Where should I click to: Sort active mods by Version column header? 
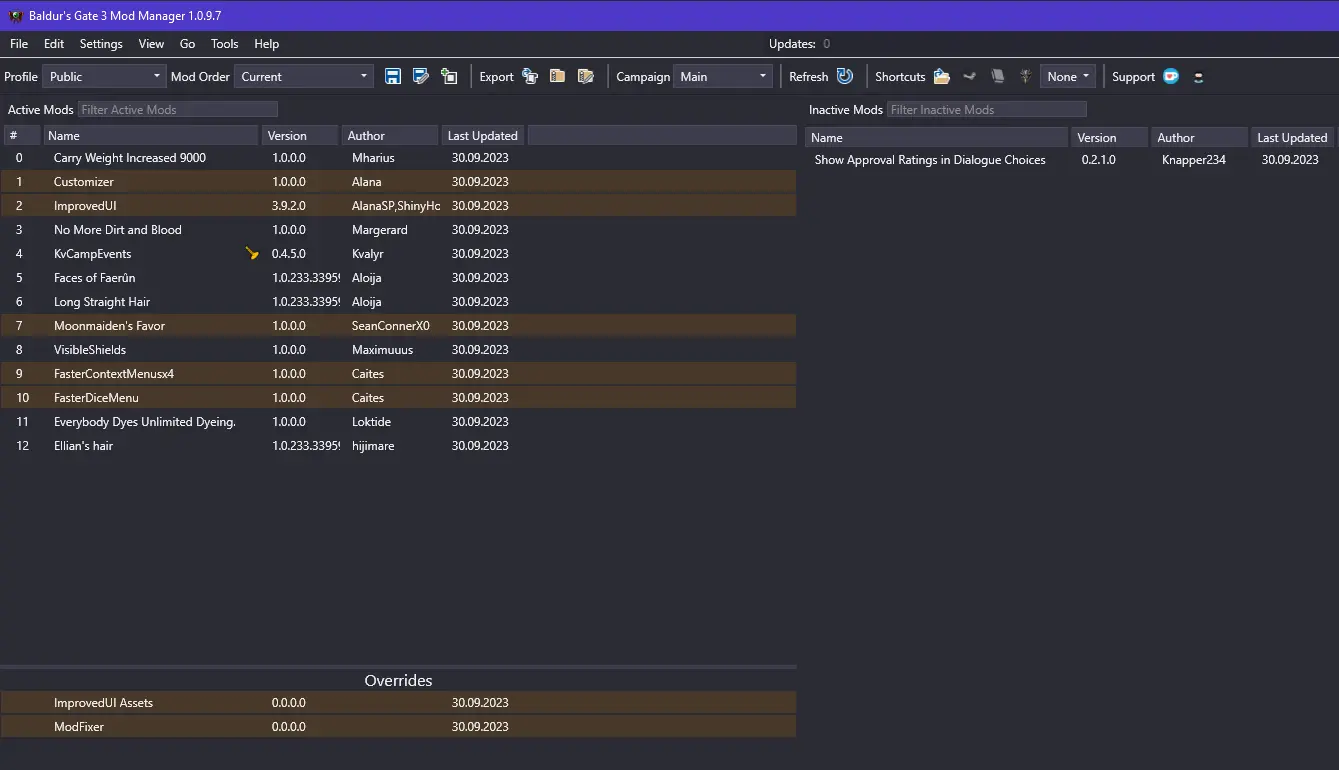pyautogui.click(x=300, y=135)
